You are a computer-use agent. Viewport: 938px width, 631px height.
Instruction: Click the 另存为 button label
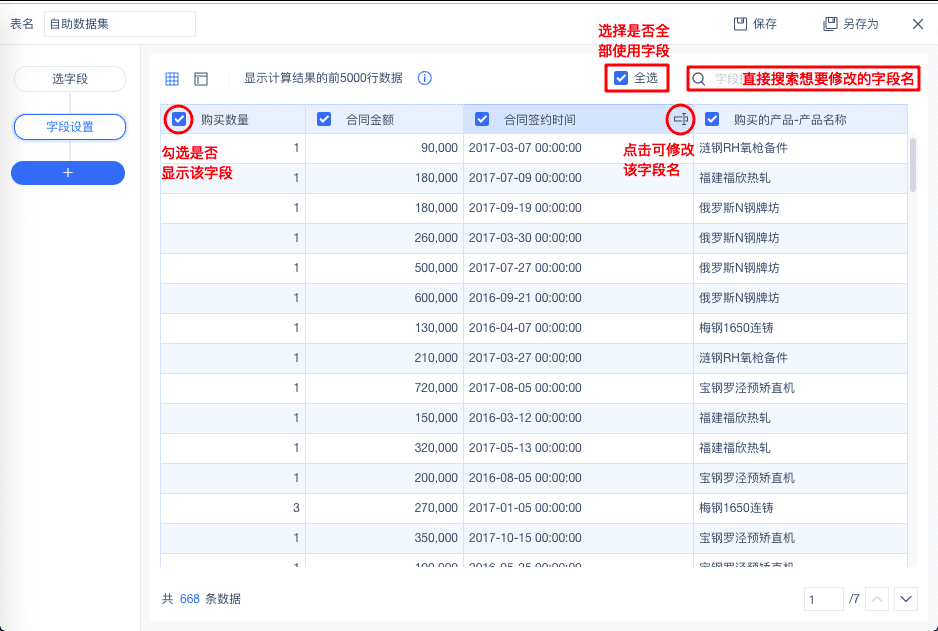click(861, 24)
